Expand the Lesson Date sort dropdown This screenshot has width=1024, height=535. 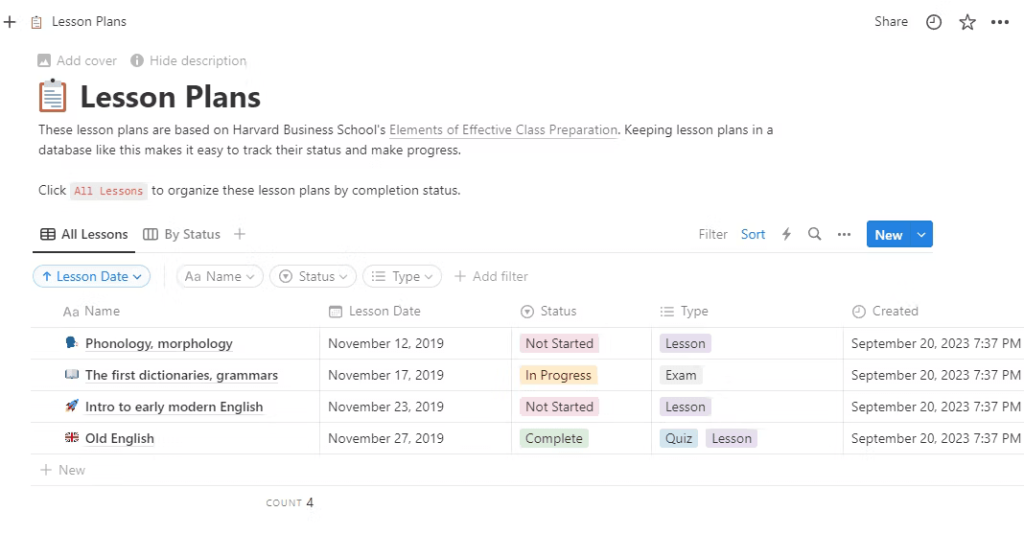pos(92,276)
